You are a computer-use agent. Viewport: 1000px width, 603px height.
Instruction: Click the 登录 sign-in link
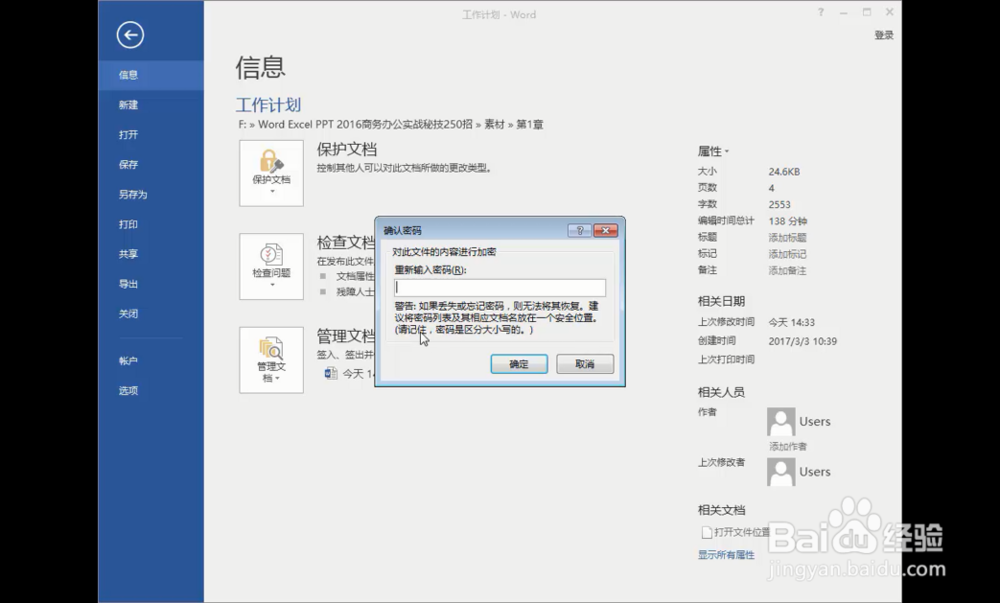pyautogui.click(x=882, y=33)
